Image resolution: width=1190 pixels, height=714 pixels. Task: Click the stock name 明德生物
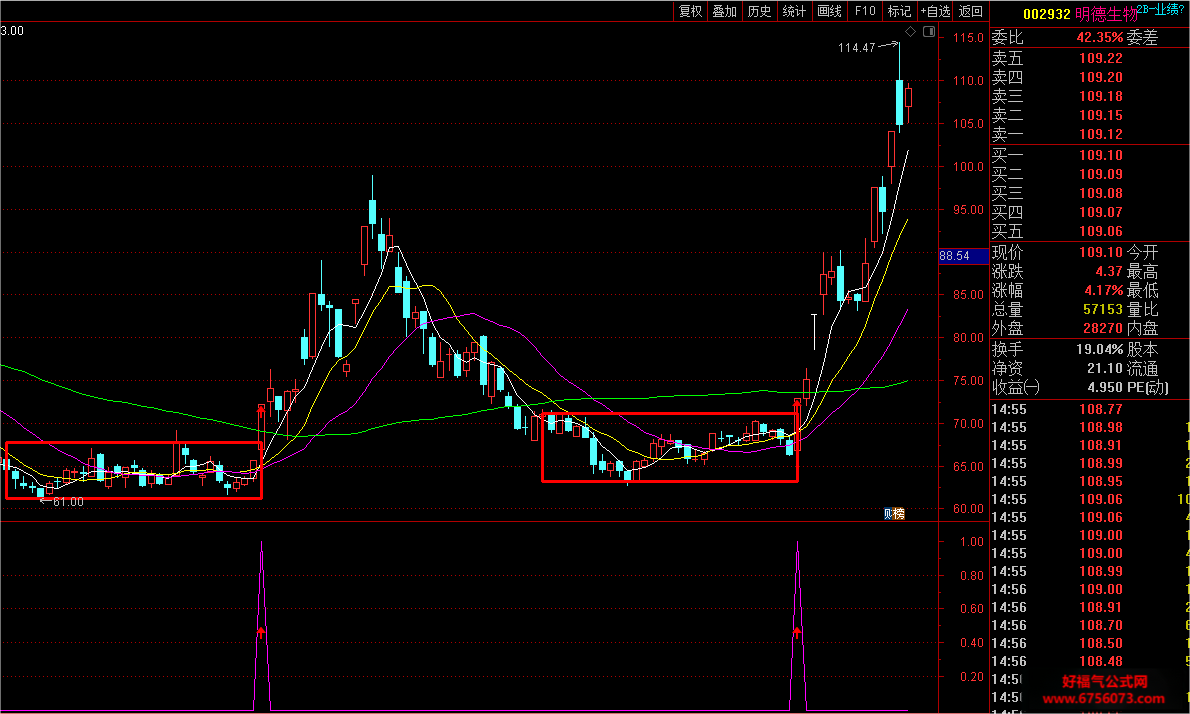pyautogui.click(x=1106, y=14)
